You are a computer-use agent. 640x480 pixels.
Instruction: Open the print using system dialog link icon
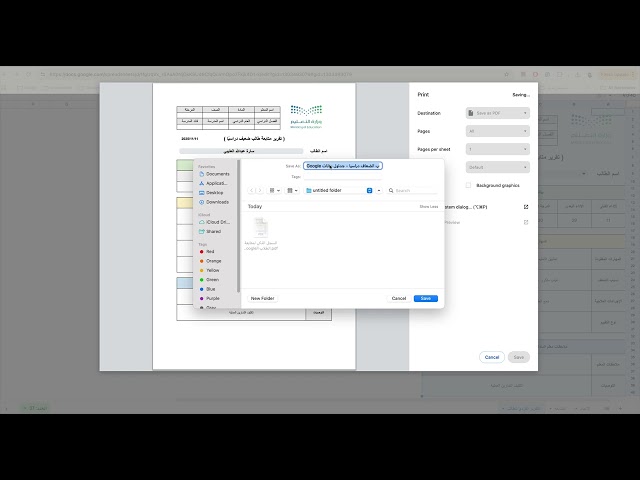[526, 207]
